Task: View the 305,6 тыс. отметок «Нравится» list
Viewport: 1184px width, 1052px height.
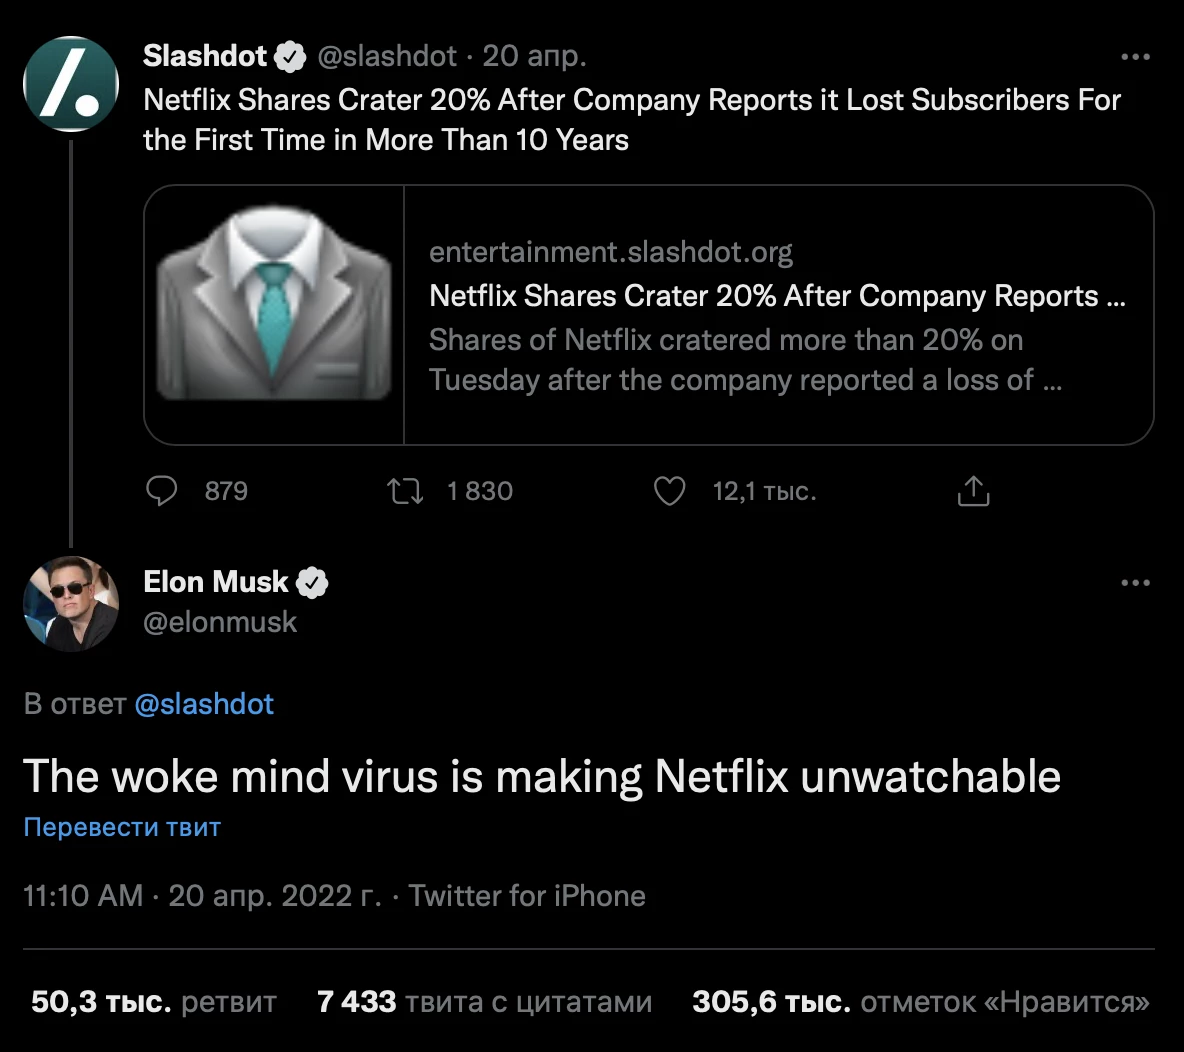Action: (x=920, y=1002)
